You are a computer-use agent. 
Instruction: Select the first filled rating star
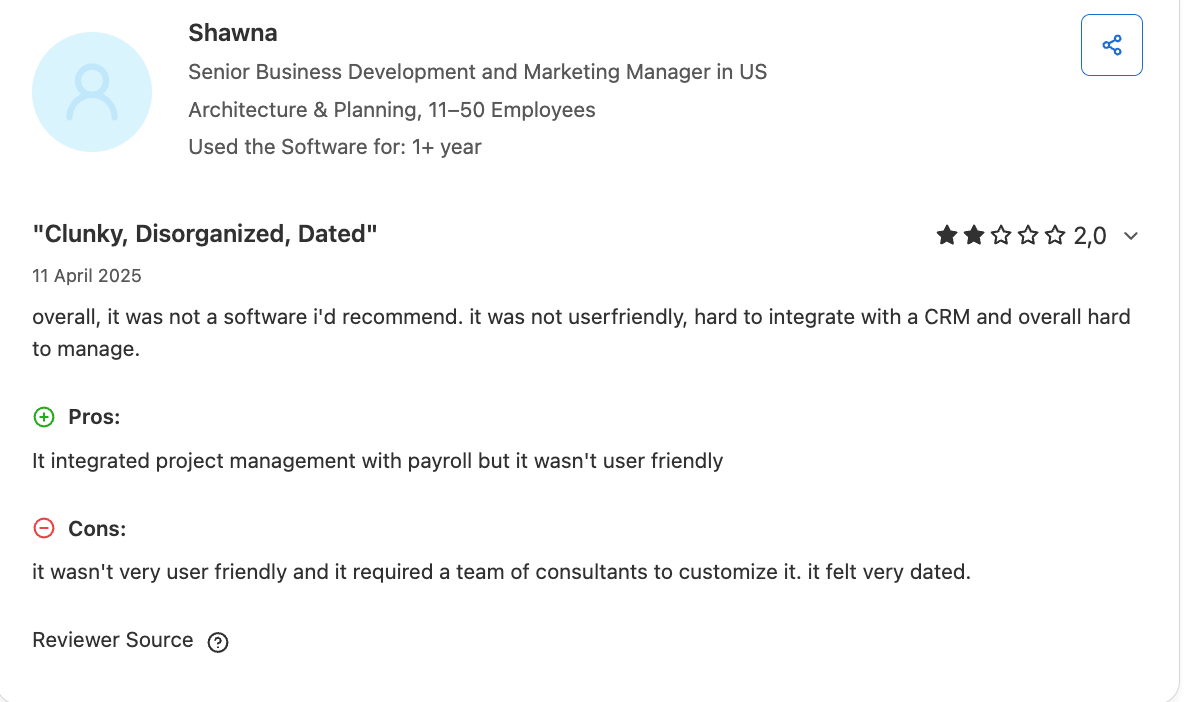(x=946, y=234)
